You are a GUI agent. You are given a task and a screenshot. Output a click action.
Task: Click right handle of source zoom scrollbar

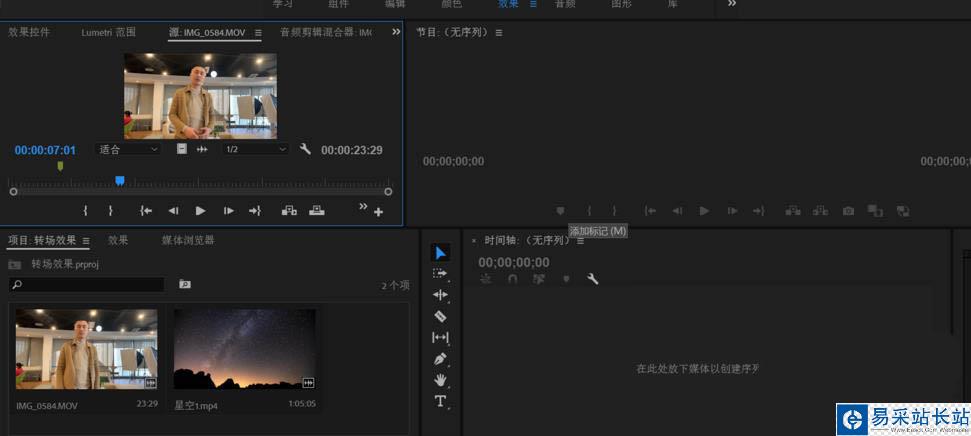pyautogui.click(x=388, y=192)
